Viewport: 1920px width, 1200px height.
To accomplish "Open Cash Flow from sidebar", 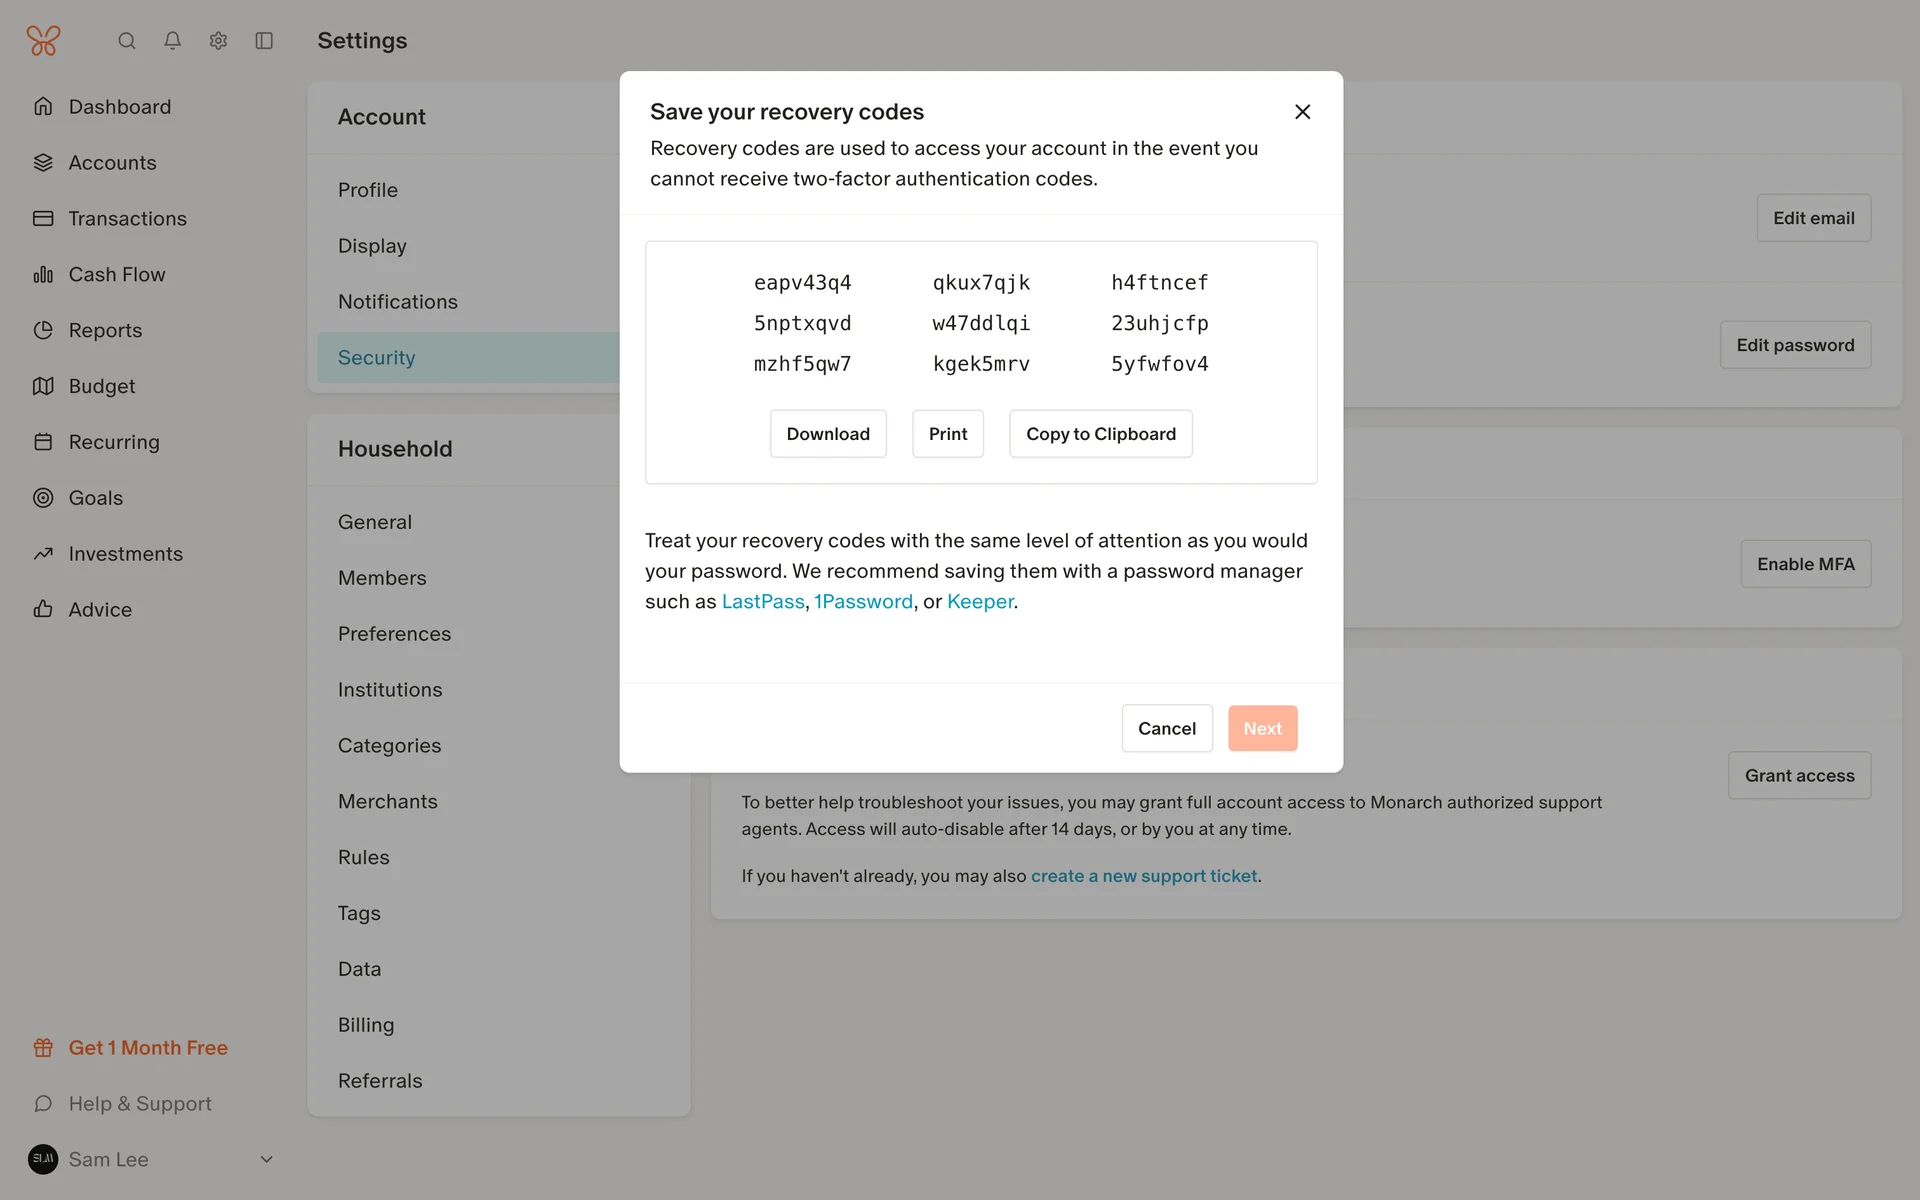I will click(x=116, y=274).
